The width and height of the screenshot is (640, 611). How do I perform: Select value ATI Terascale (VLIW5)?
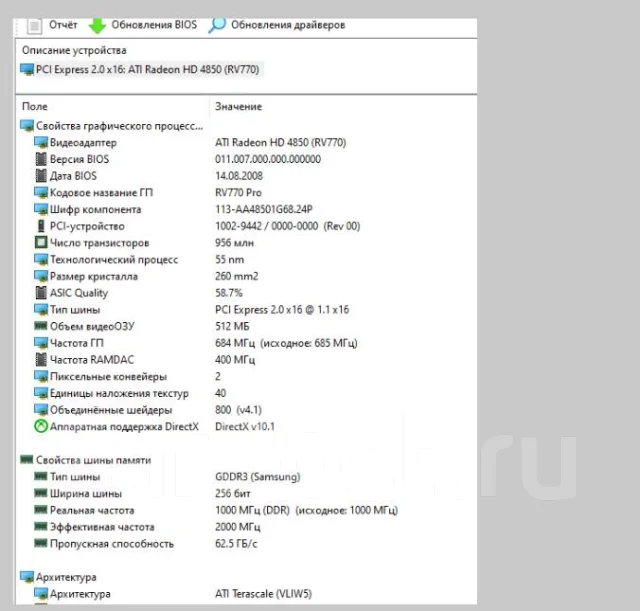[x=263, y=594]
